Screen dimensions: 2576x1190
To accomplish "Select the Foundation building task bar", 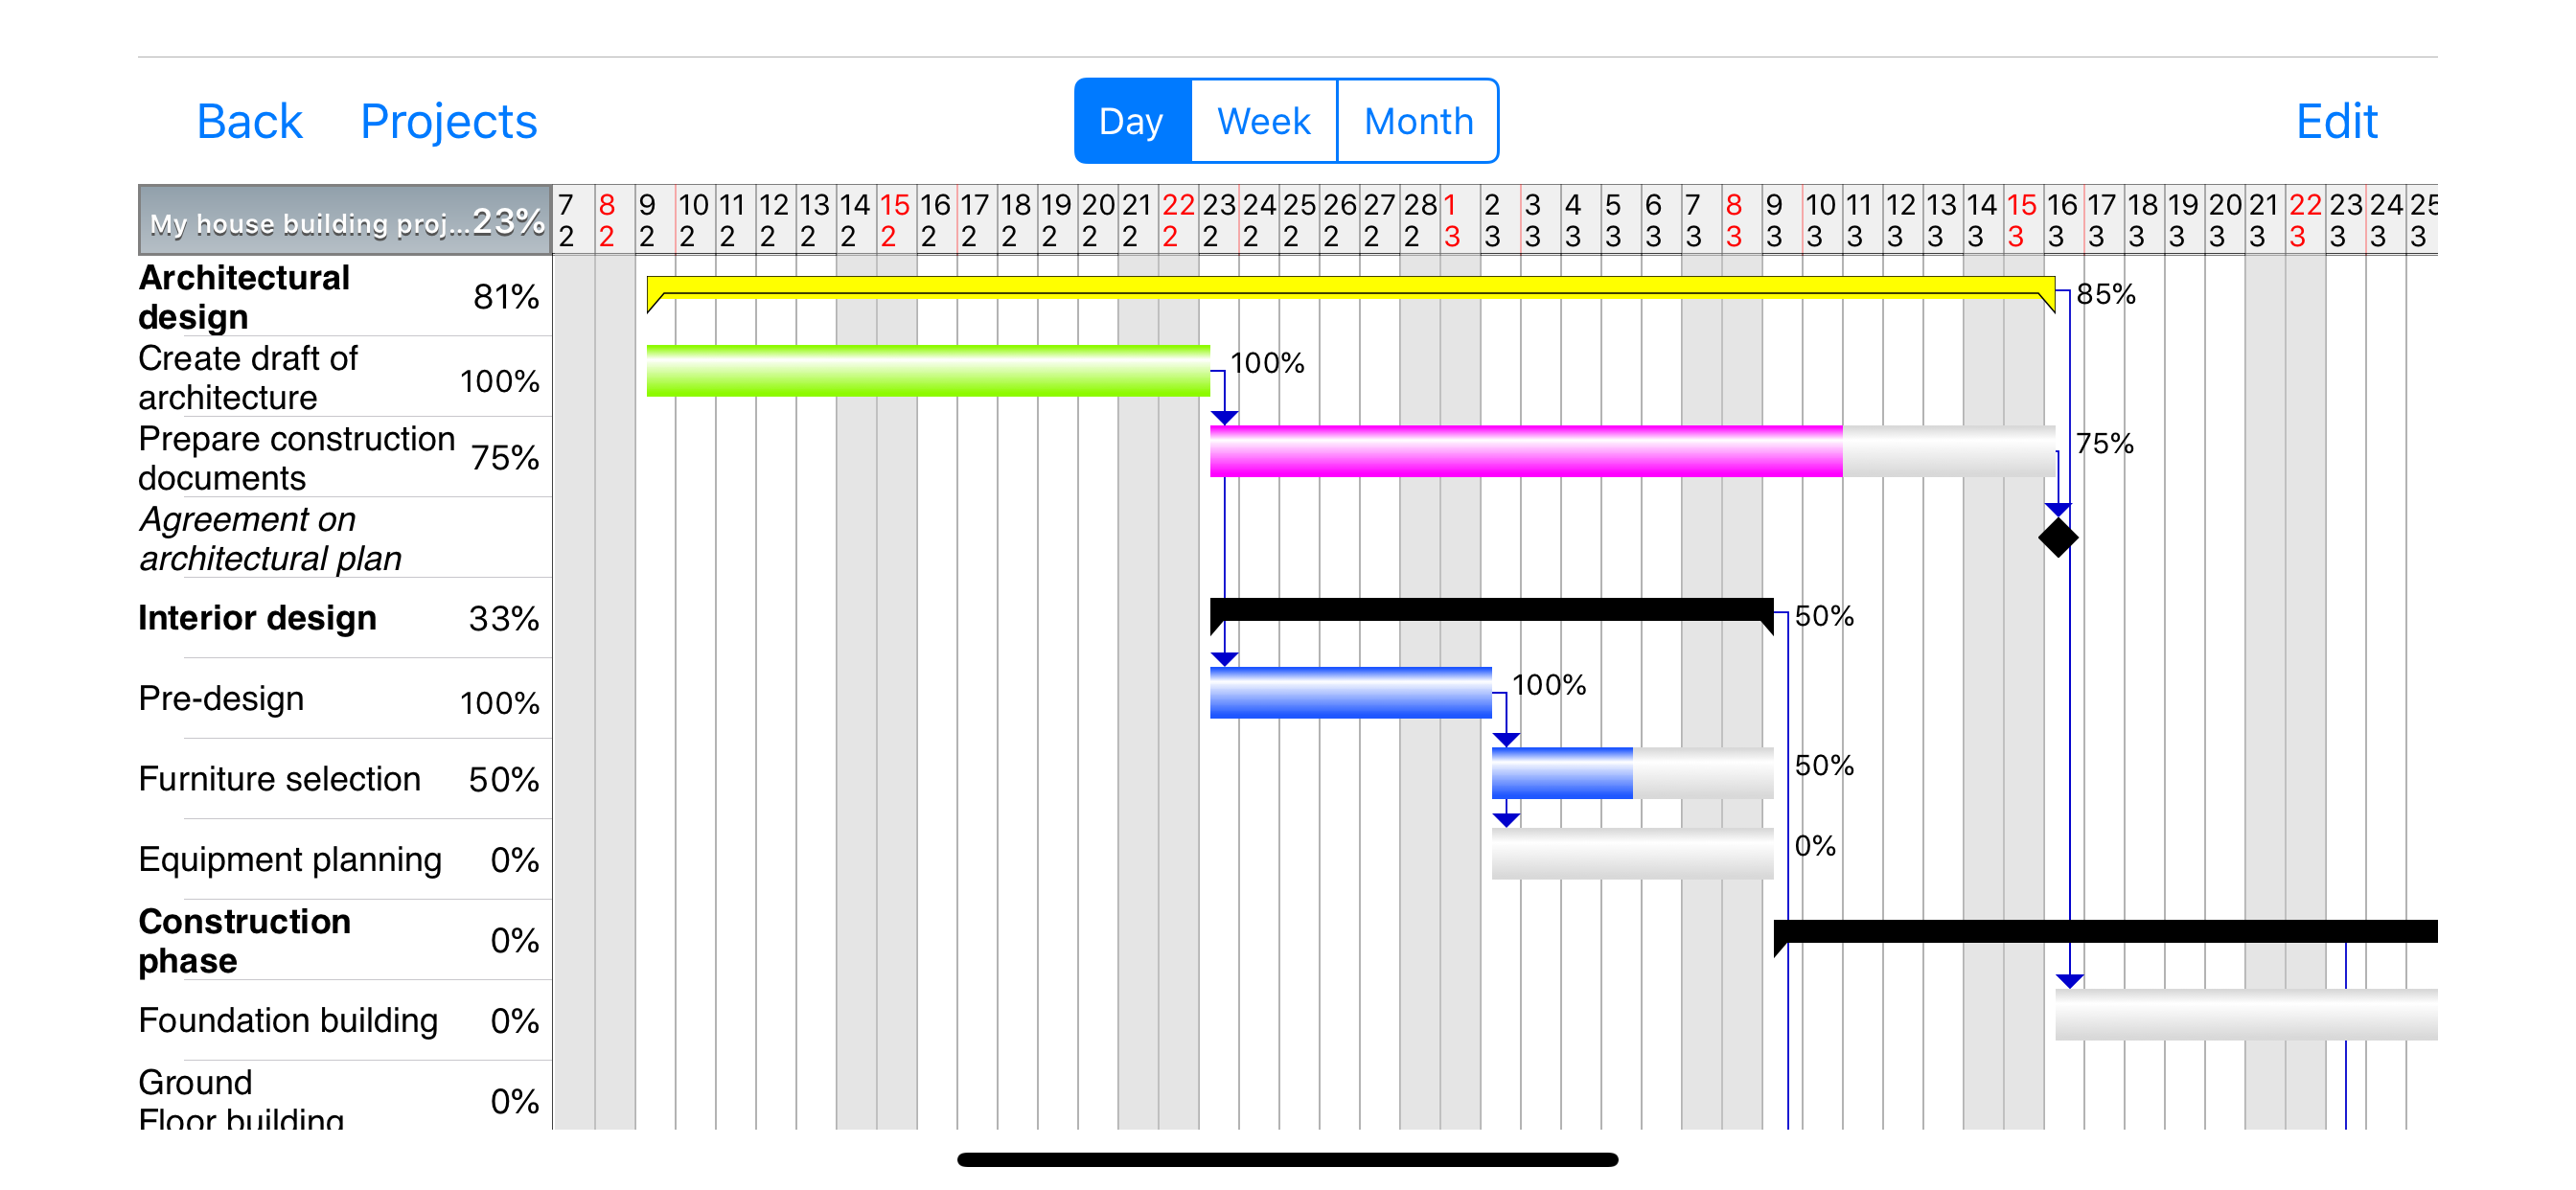I will (2245, 1014).
